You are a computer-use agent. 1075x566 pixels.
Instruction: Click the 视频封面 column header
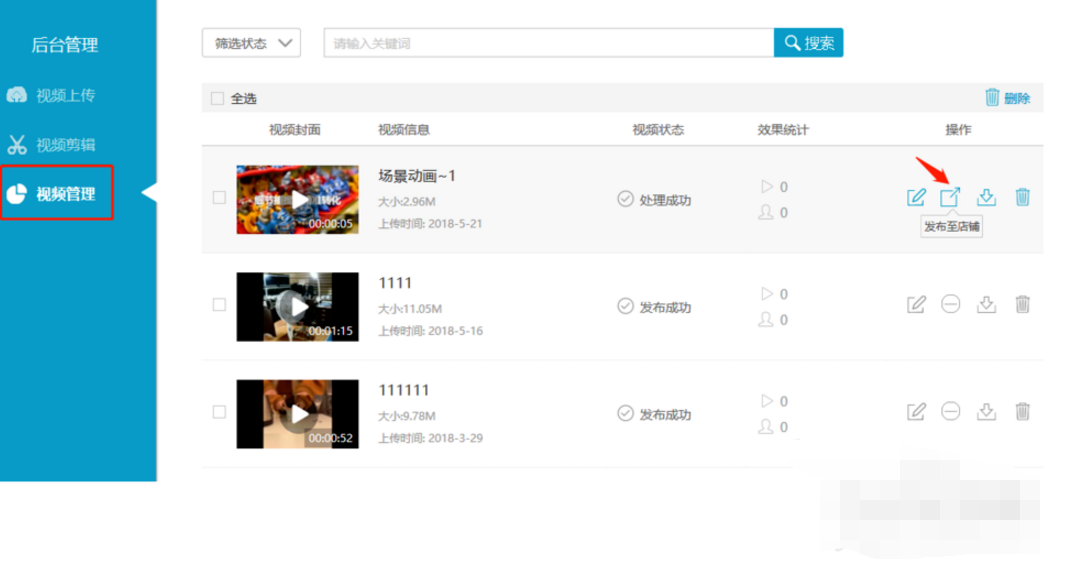point(295,130)
